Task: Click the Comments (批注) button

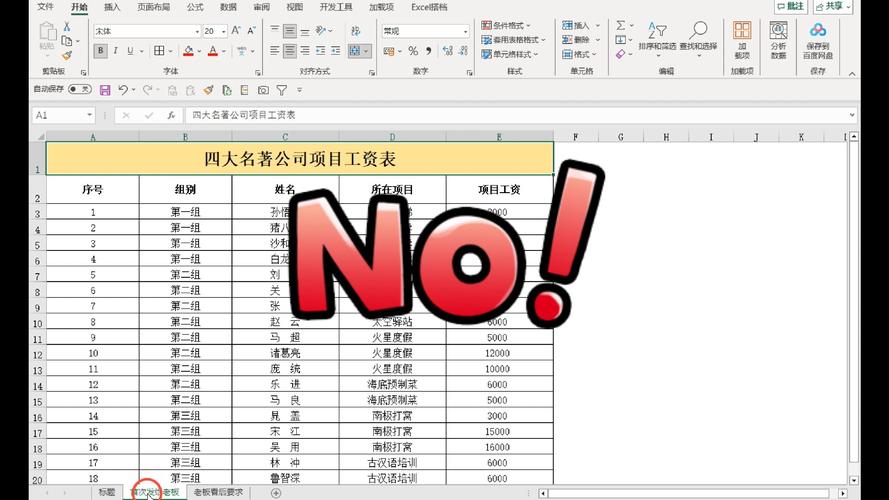Action: (x=790, y=6)
